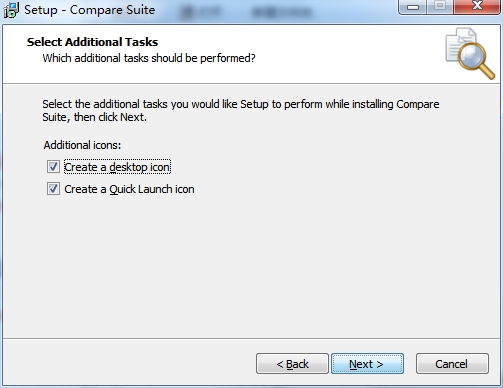Click the disabled maximize window button
This screenshot has height=388, width=503.
tap(440, 7)
